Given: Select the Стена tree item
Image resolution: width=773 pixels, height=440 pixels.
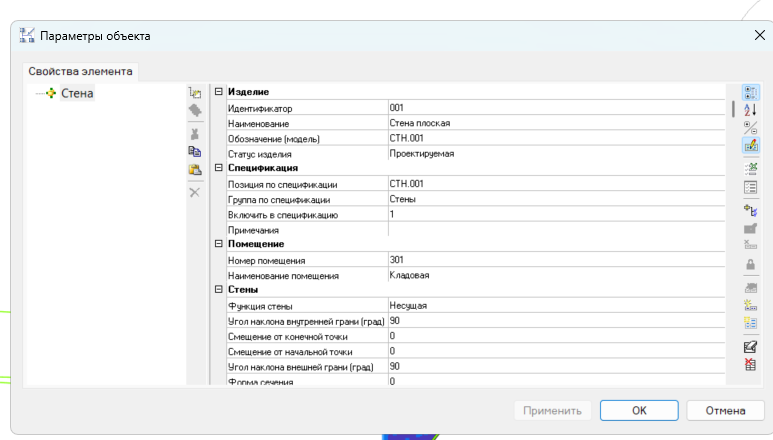Looking at the screenshot, I should click(77, 94).
